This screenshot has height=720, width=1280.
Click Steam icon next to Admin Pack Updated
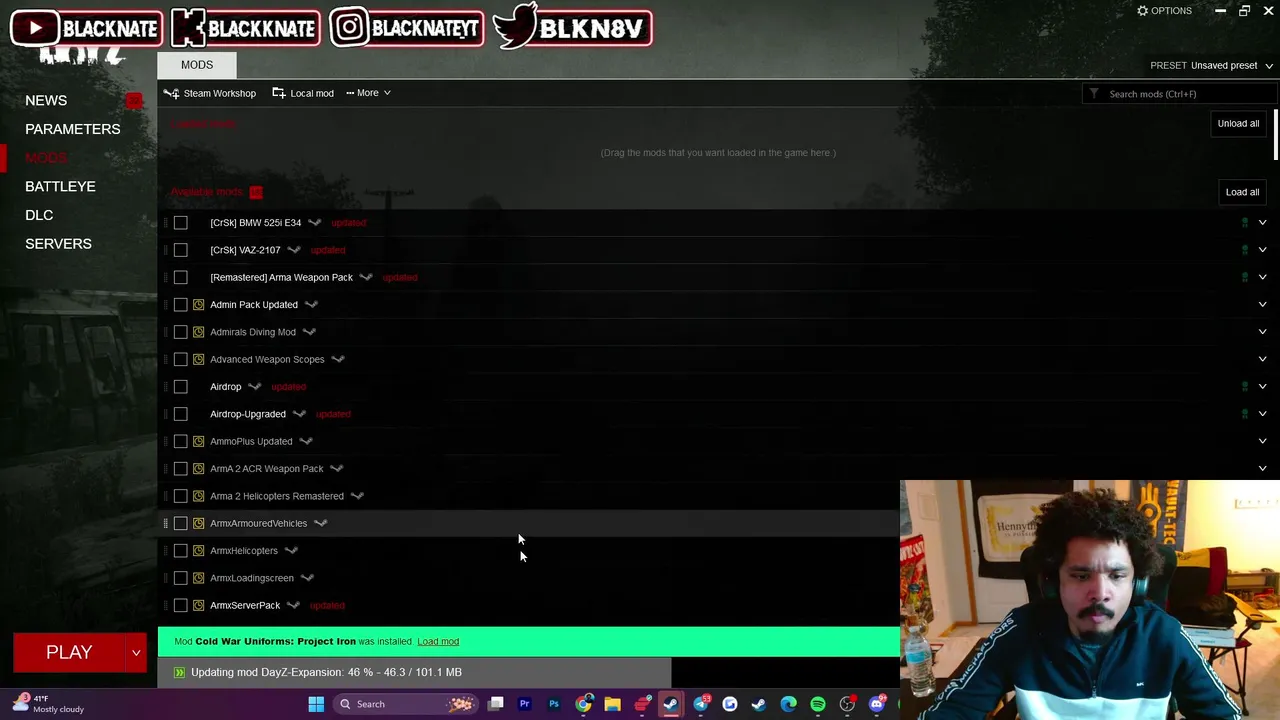coord(311,305)
